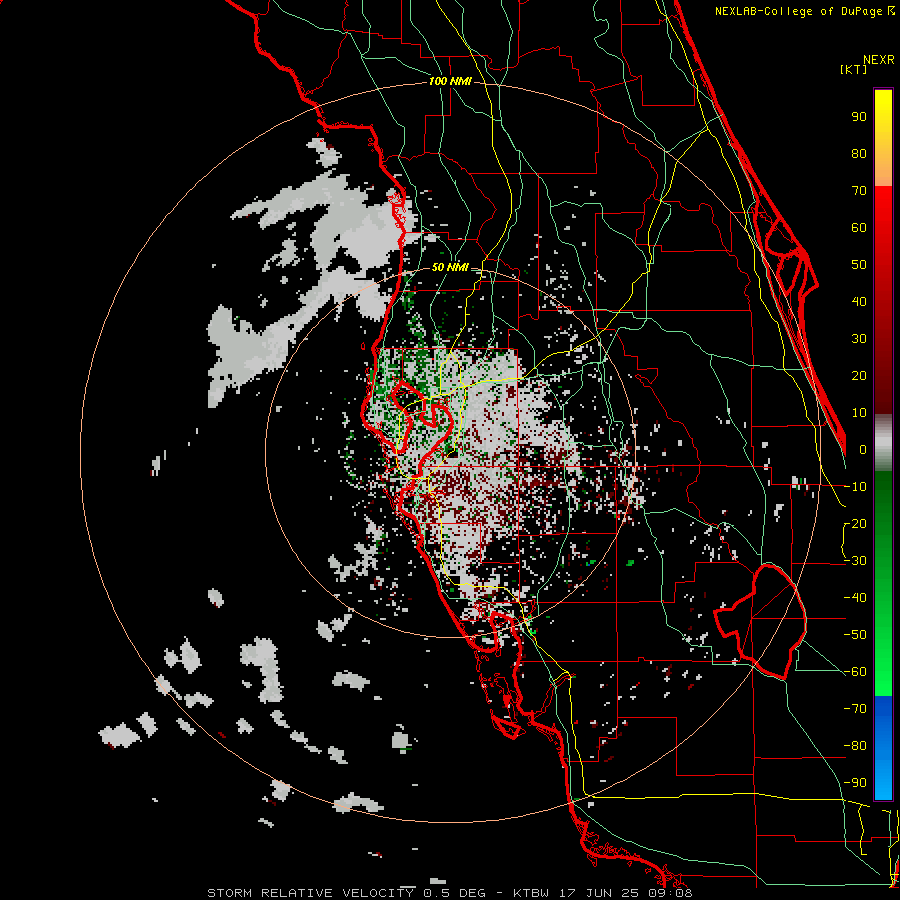Click the 70 value on the velocity scale
The image size is (900, 900).
click(x=859, y=191)
